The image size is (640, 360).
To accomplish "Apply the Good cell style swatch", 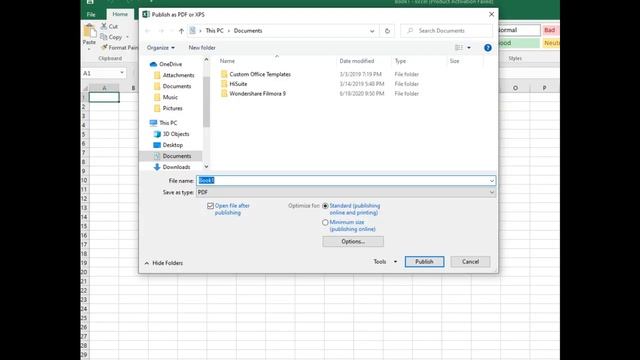I will (518, 43).
